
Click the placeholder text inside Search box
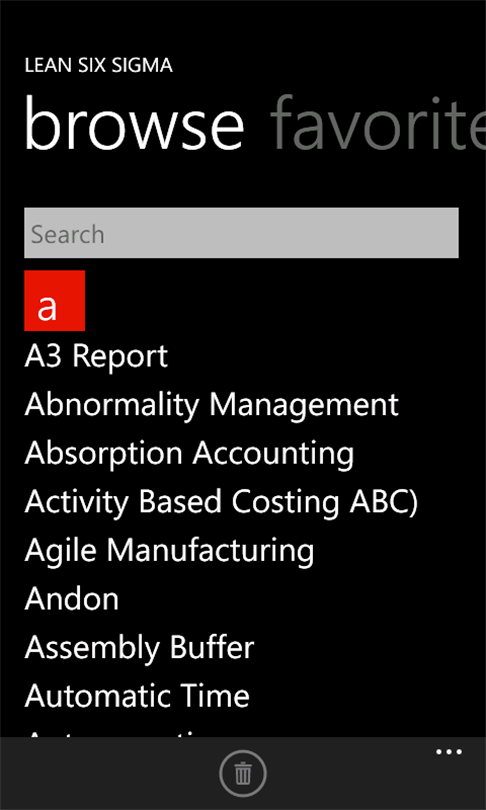pos(68,234)
